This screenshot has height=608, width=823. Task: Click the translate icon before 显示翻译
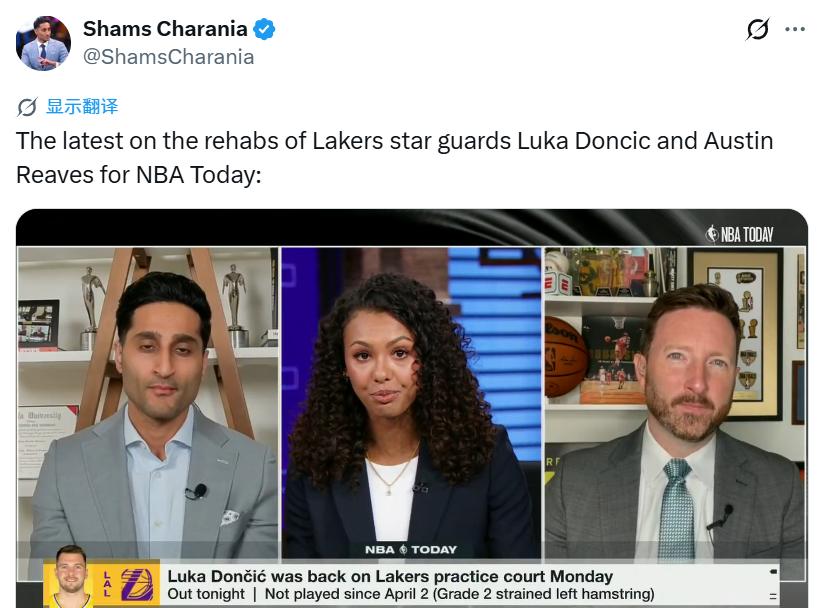27,107
